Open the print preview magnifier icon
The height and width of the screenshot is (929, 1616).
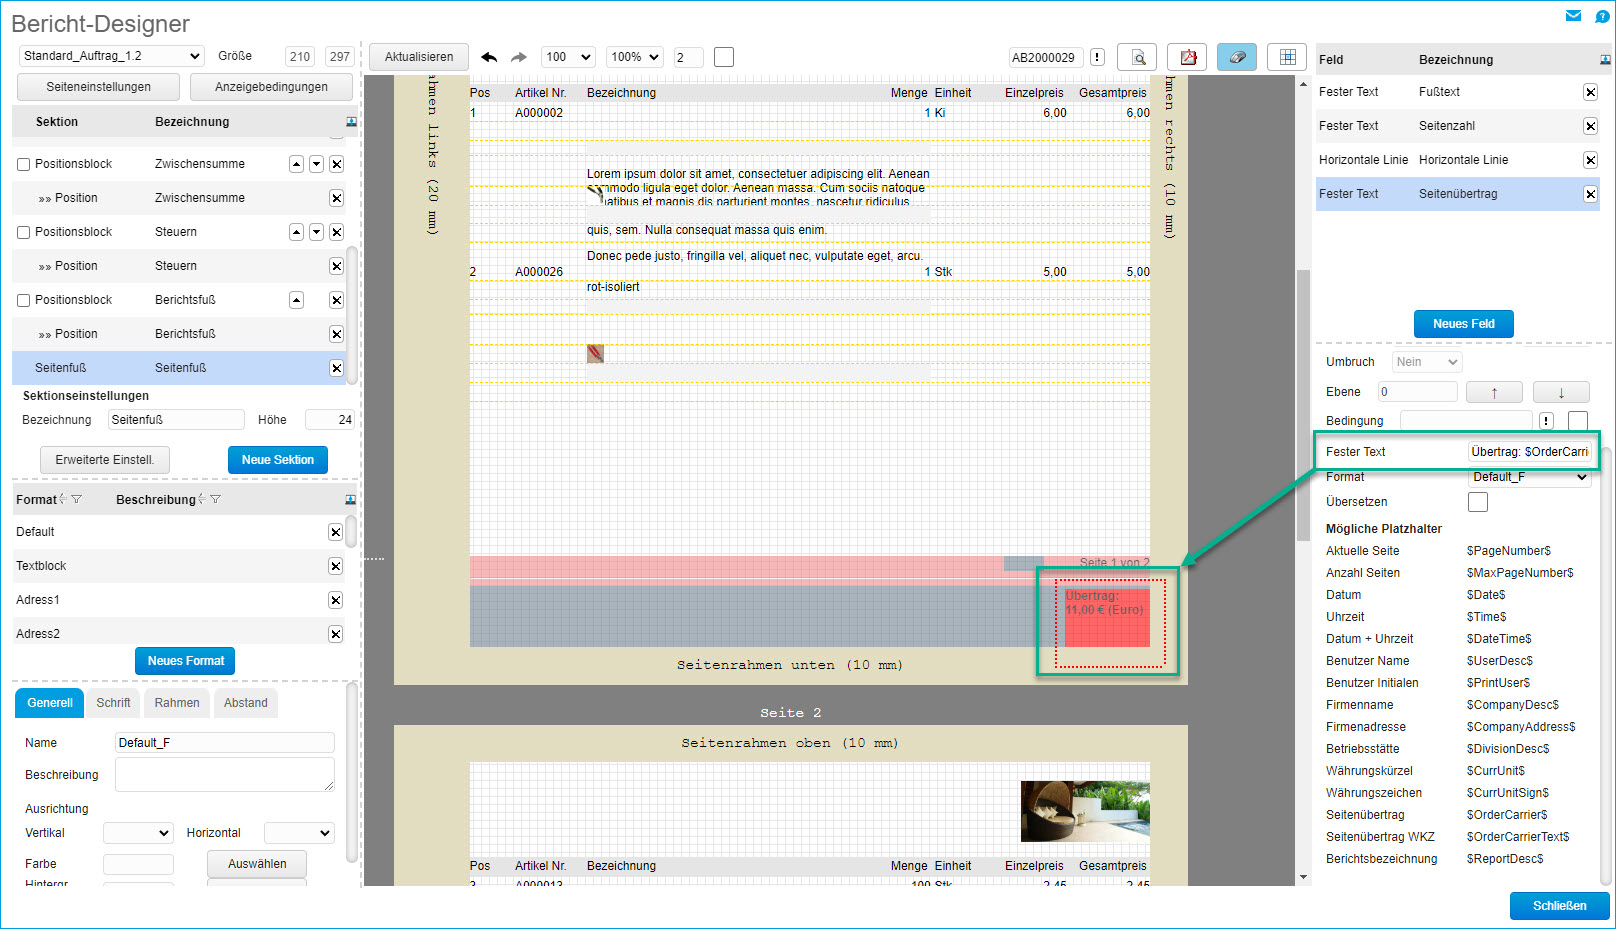(x=1137, y=57)
